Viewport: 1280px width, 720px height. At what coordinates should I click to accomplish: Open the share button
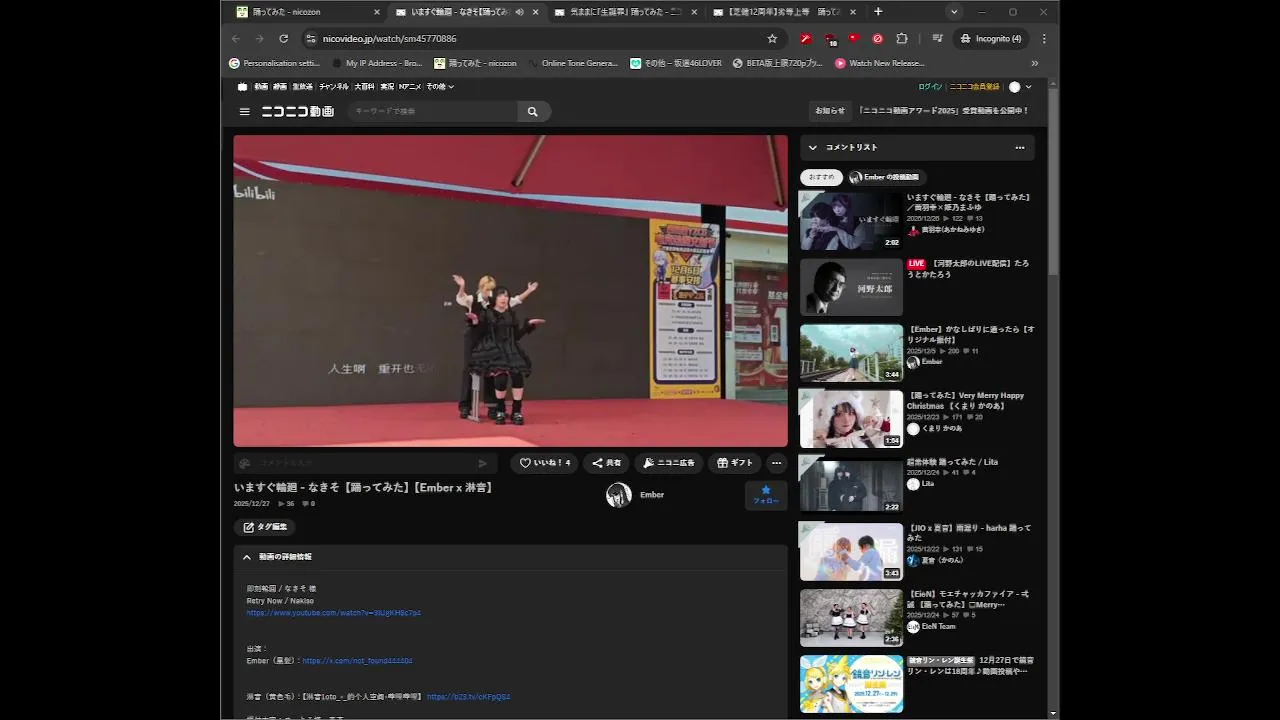[x=607, y=463]
